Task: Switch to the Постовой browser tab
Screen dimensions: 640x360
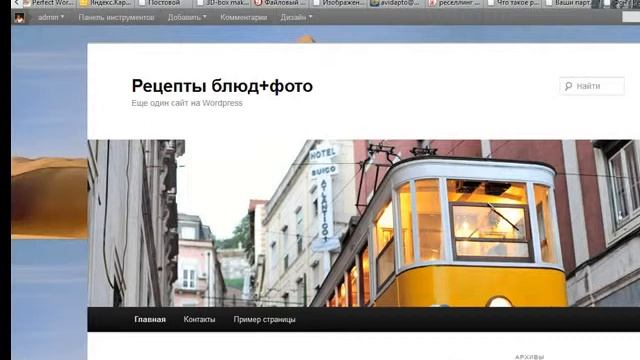Action: 163,3
